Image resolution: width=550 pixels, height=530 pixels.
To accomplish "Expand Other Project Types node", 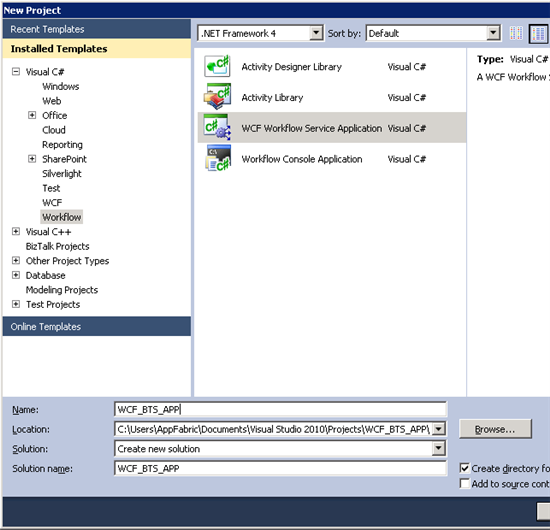I will click(16, 261).
